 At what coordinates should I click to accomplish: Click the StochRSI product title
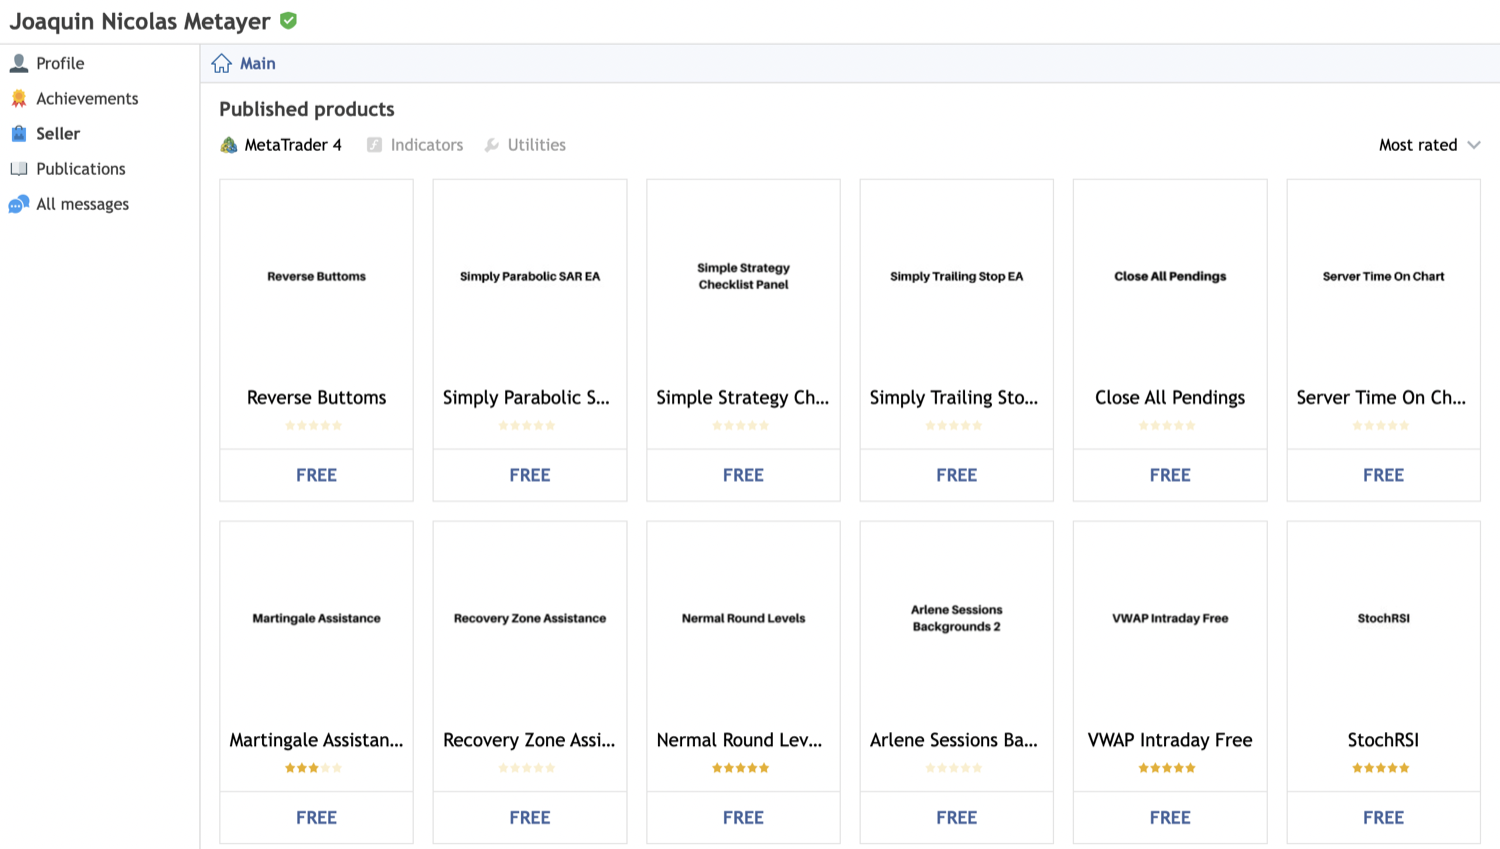tap(1383, 740)
